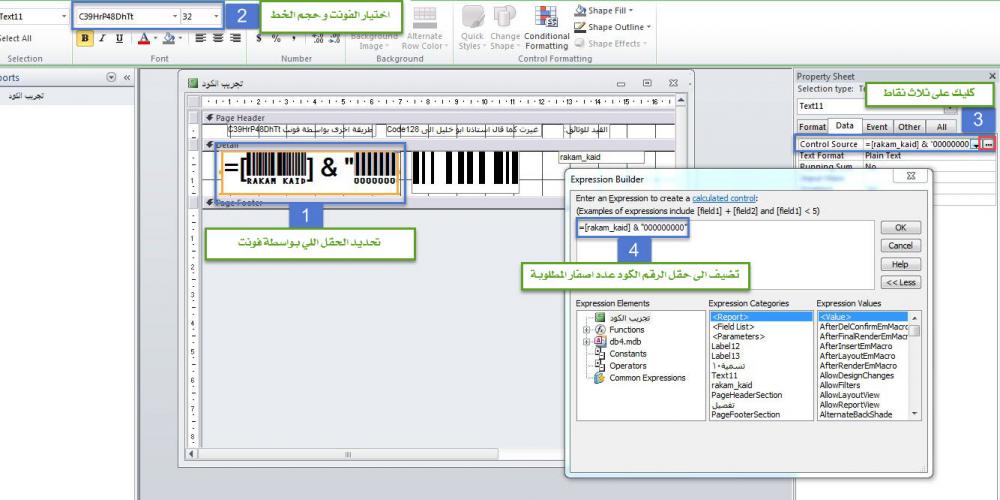Apply currency format ($) icon
This screenshot has height=500, width=1000.
(258, 38)
